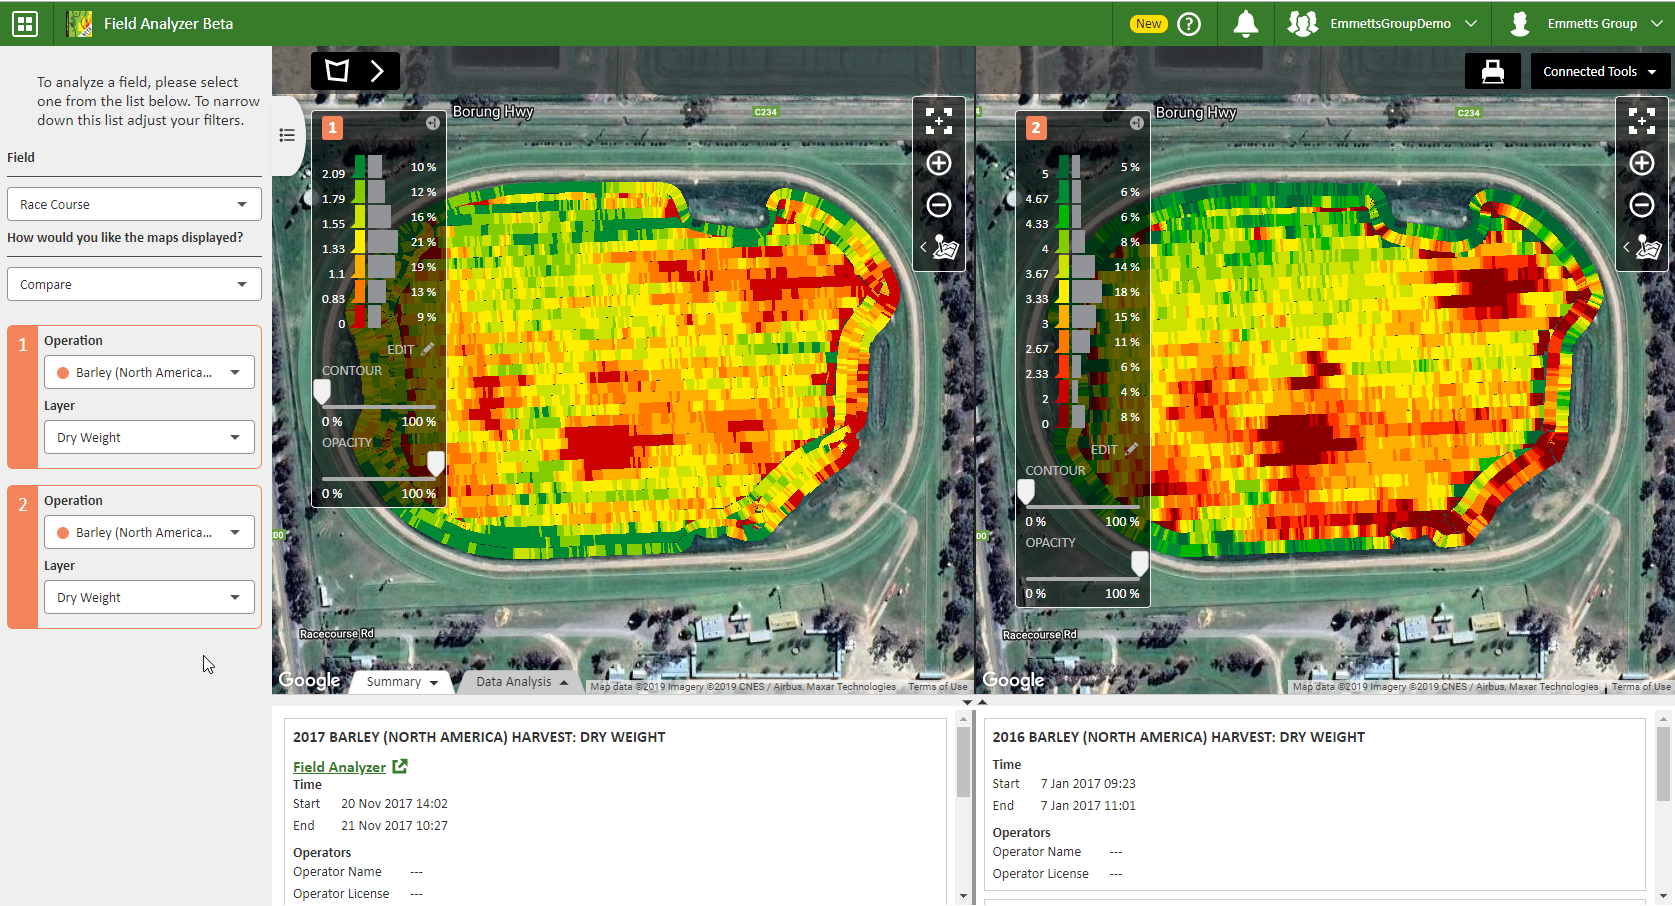
Task: Click the orange number 2 legend badge
Action: pos(1036,128)
